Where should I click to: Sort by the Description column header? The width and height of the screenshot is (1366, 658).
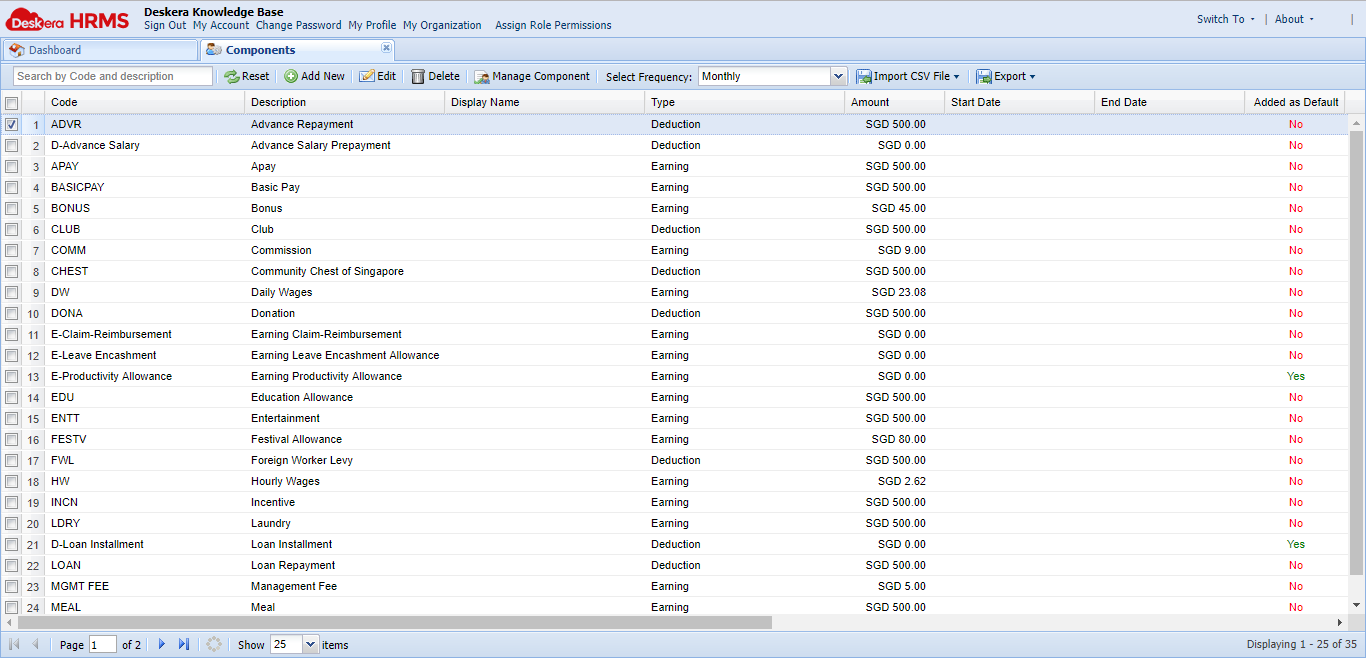coord(344,102)
